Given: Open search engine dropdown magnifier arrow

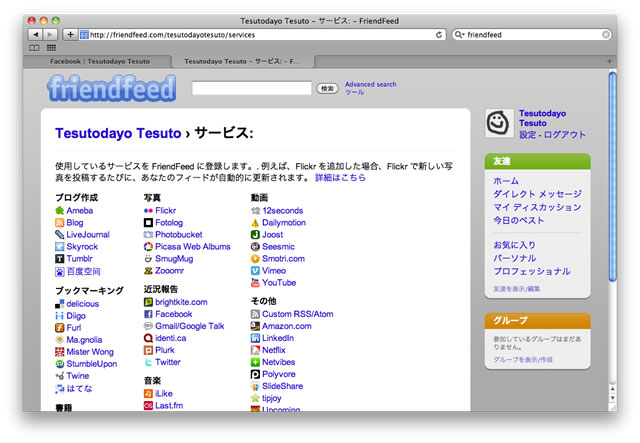Looking at the screenshot, I should pos(460,35).
